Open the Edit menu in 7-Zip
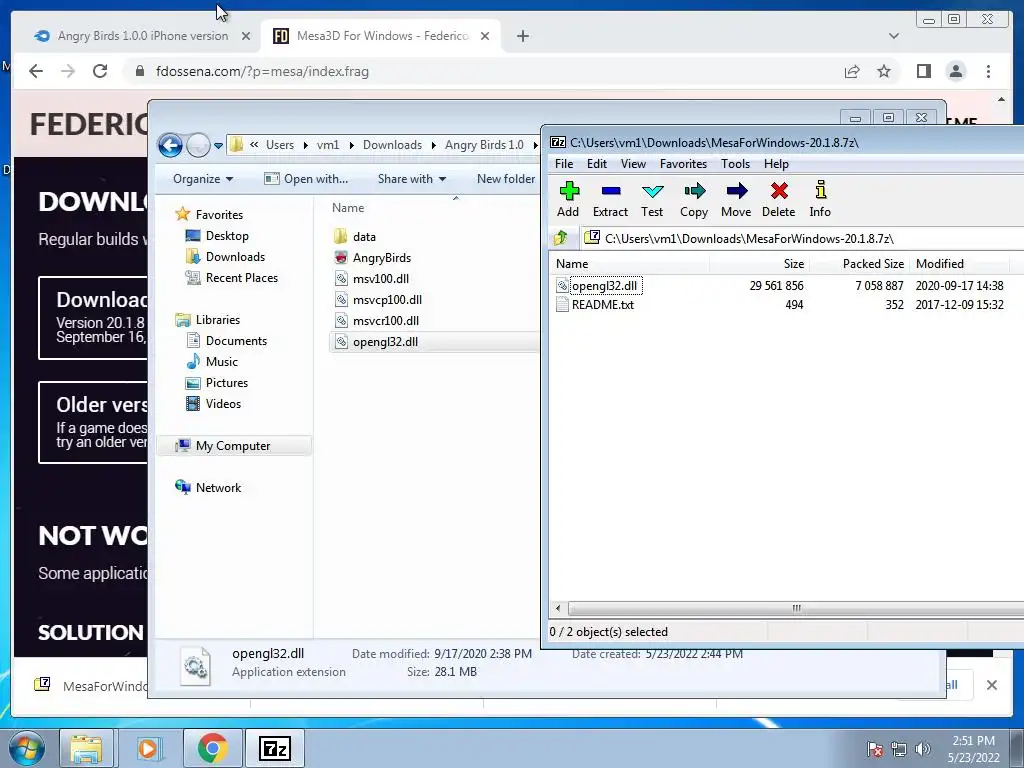The image size is (1024, 768). [596, 164]
